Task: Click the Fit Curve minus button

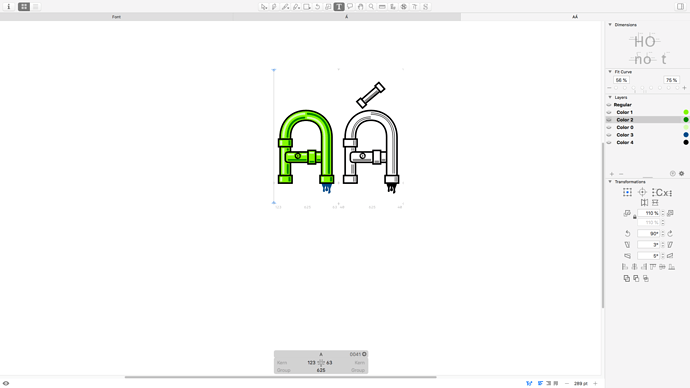Action: click(609, 88)
